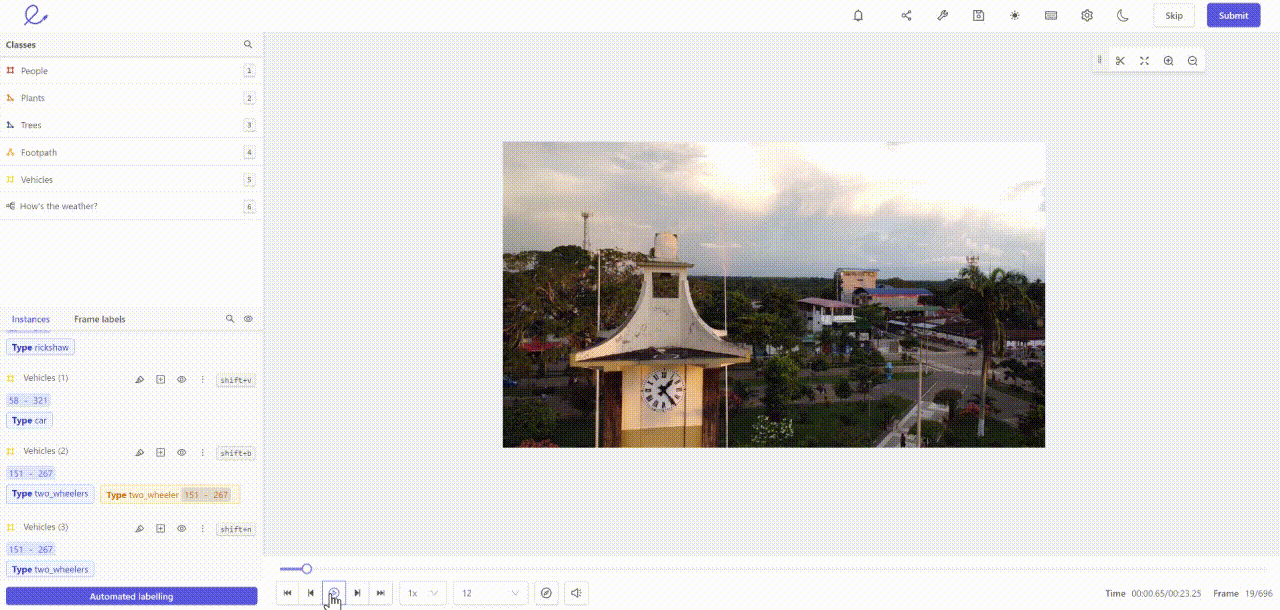
Task: Step forward one frame
Action: pyautogui.click(x=357, y=593)
